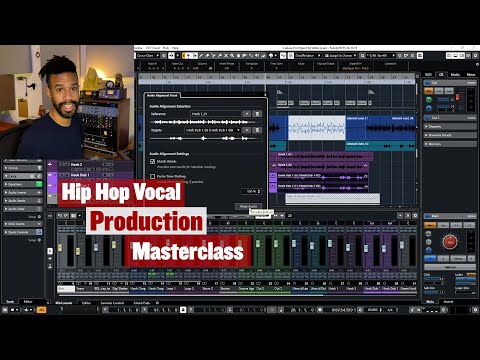Open MixConsole setup gear at right
This screenshot has height=360, width=480.
[x=415, y=216]
